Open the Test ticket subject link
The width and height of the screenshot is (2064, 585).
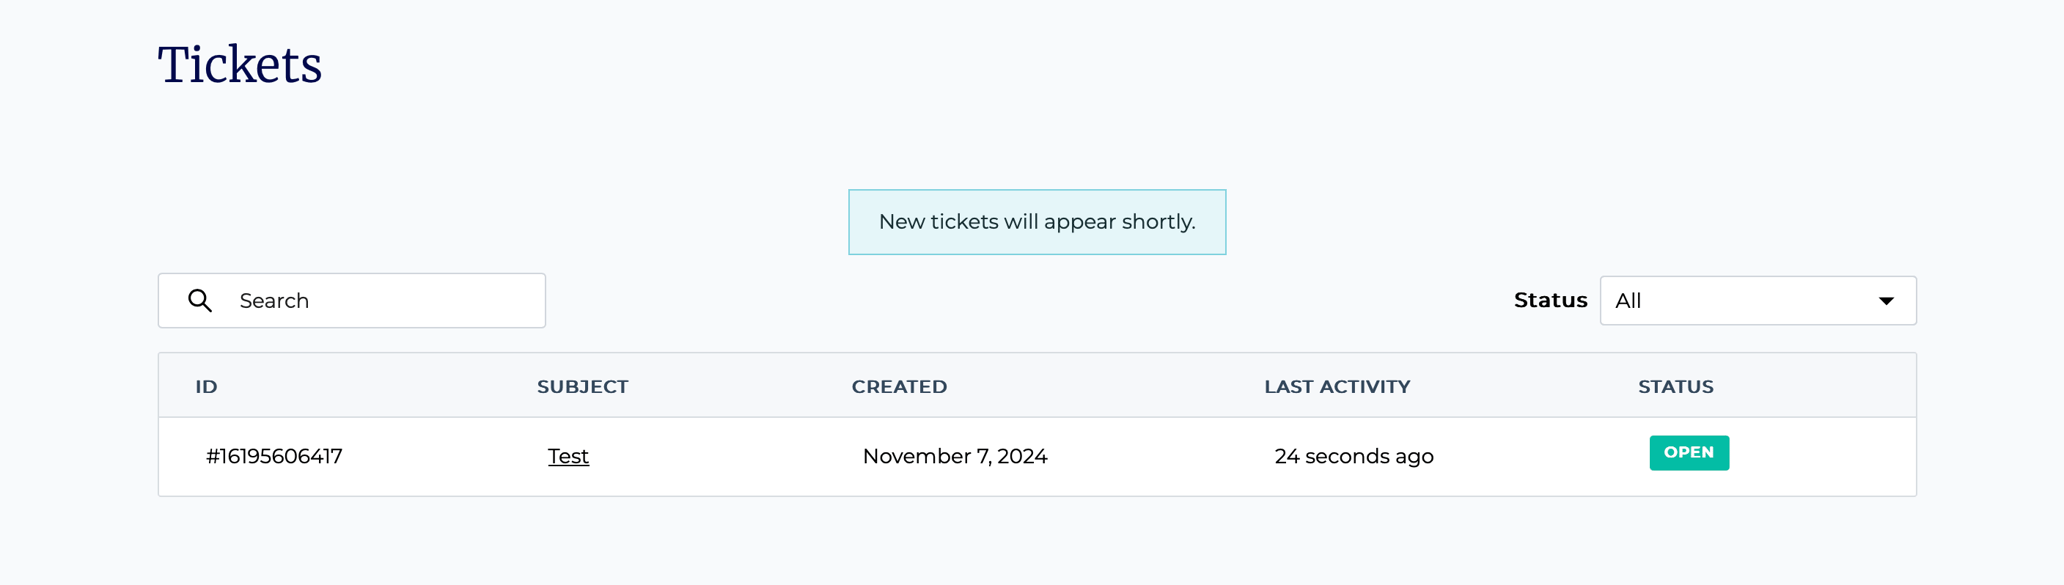click(568, 457)
